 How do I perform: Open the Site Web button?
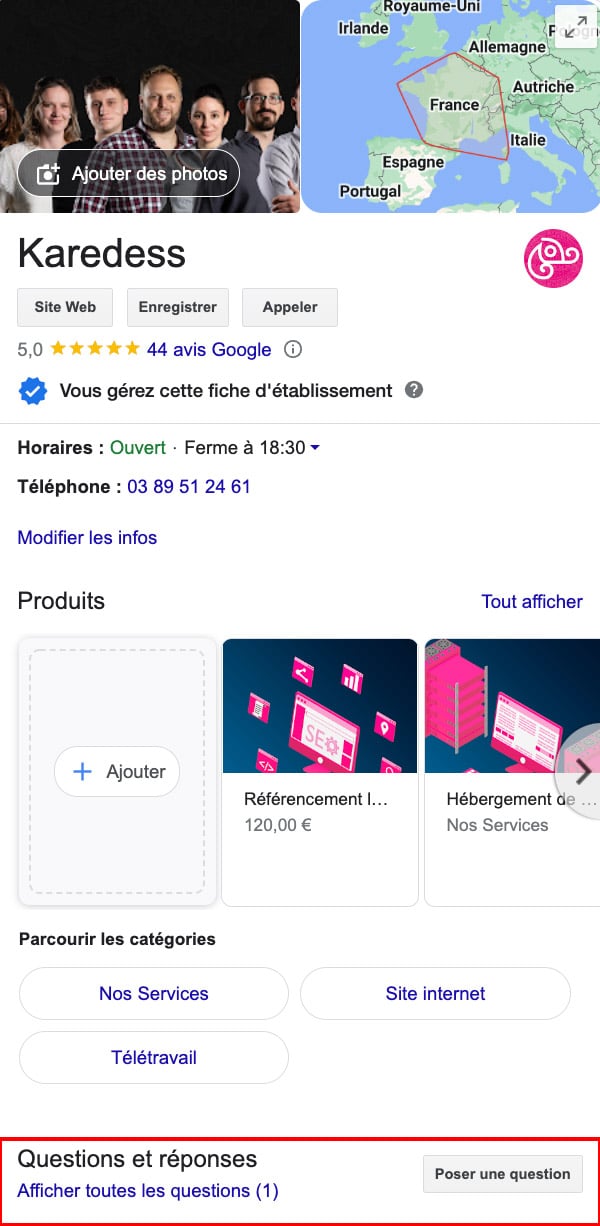click(x=65, y=308)
